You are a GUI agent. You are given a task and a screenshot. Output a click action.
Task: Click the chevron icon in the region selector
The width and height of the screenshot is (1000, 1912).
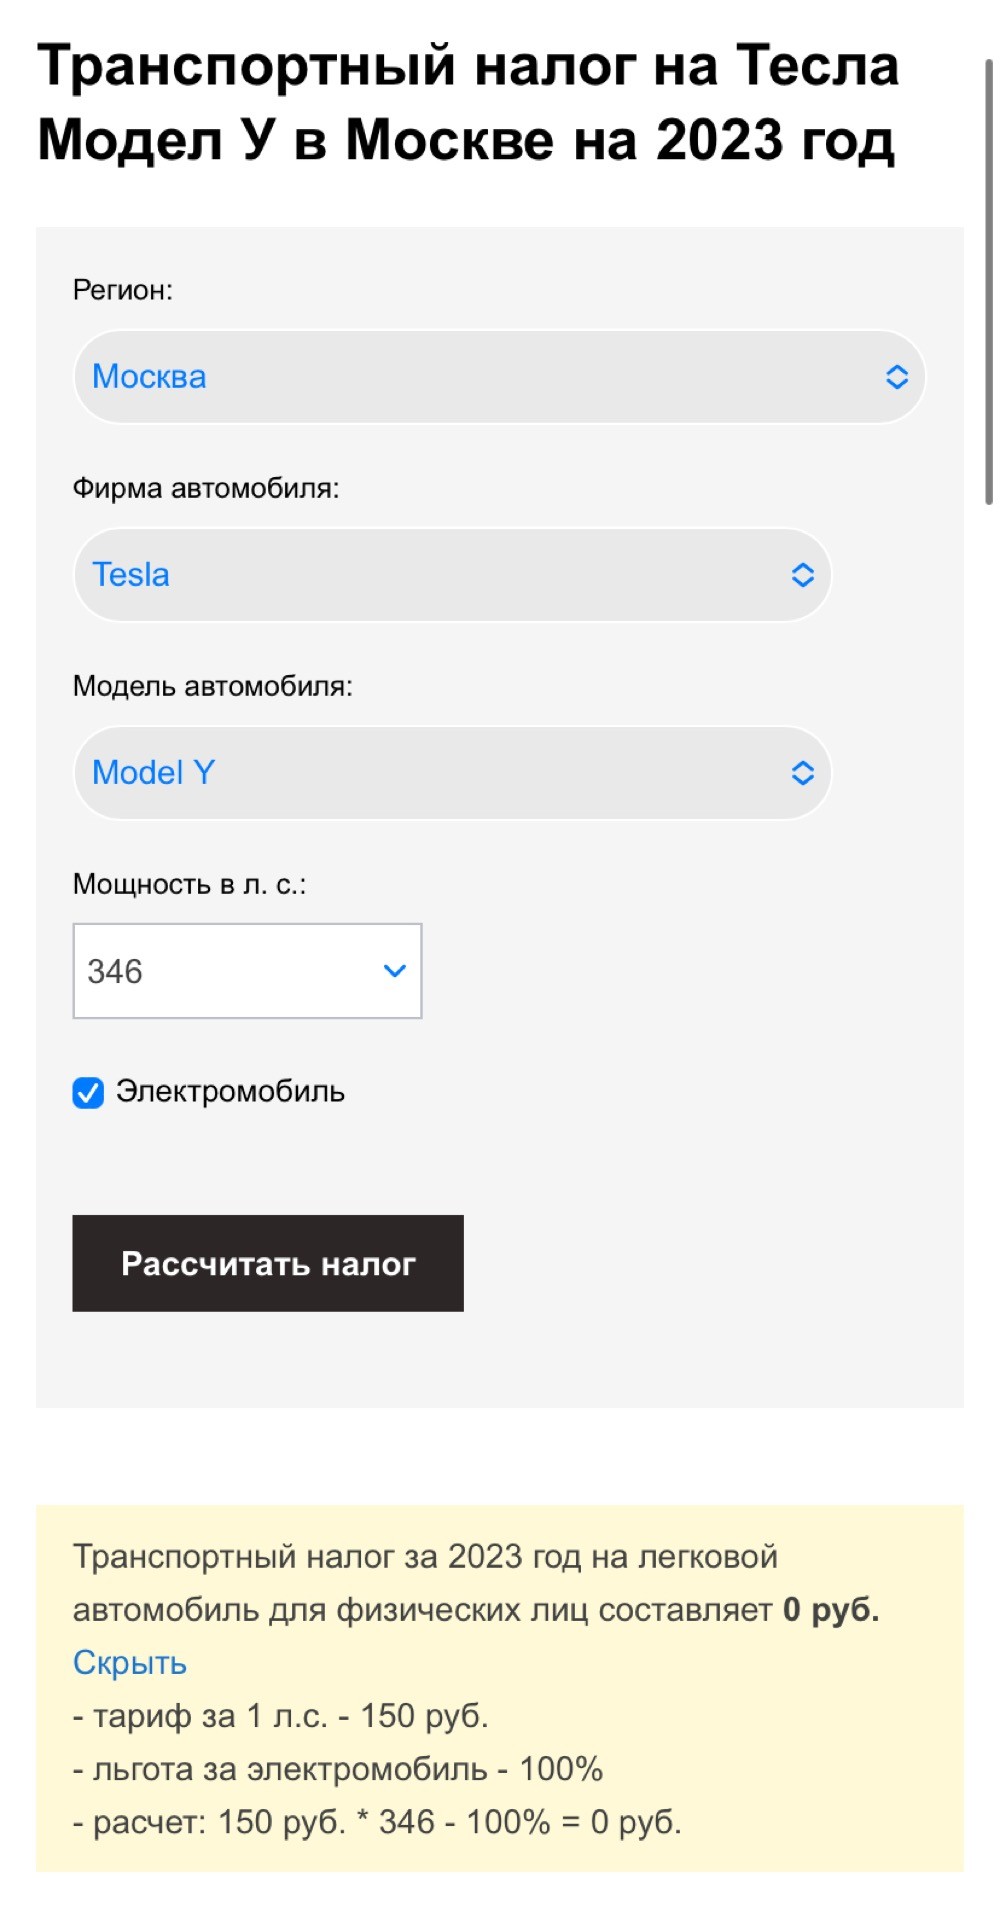click(896, 377)
